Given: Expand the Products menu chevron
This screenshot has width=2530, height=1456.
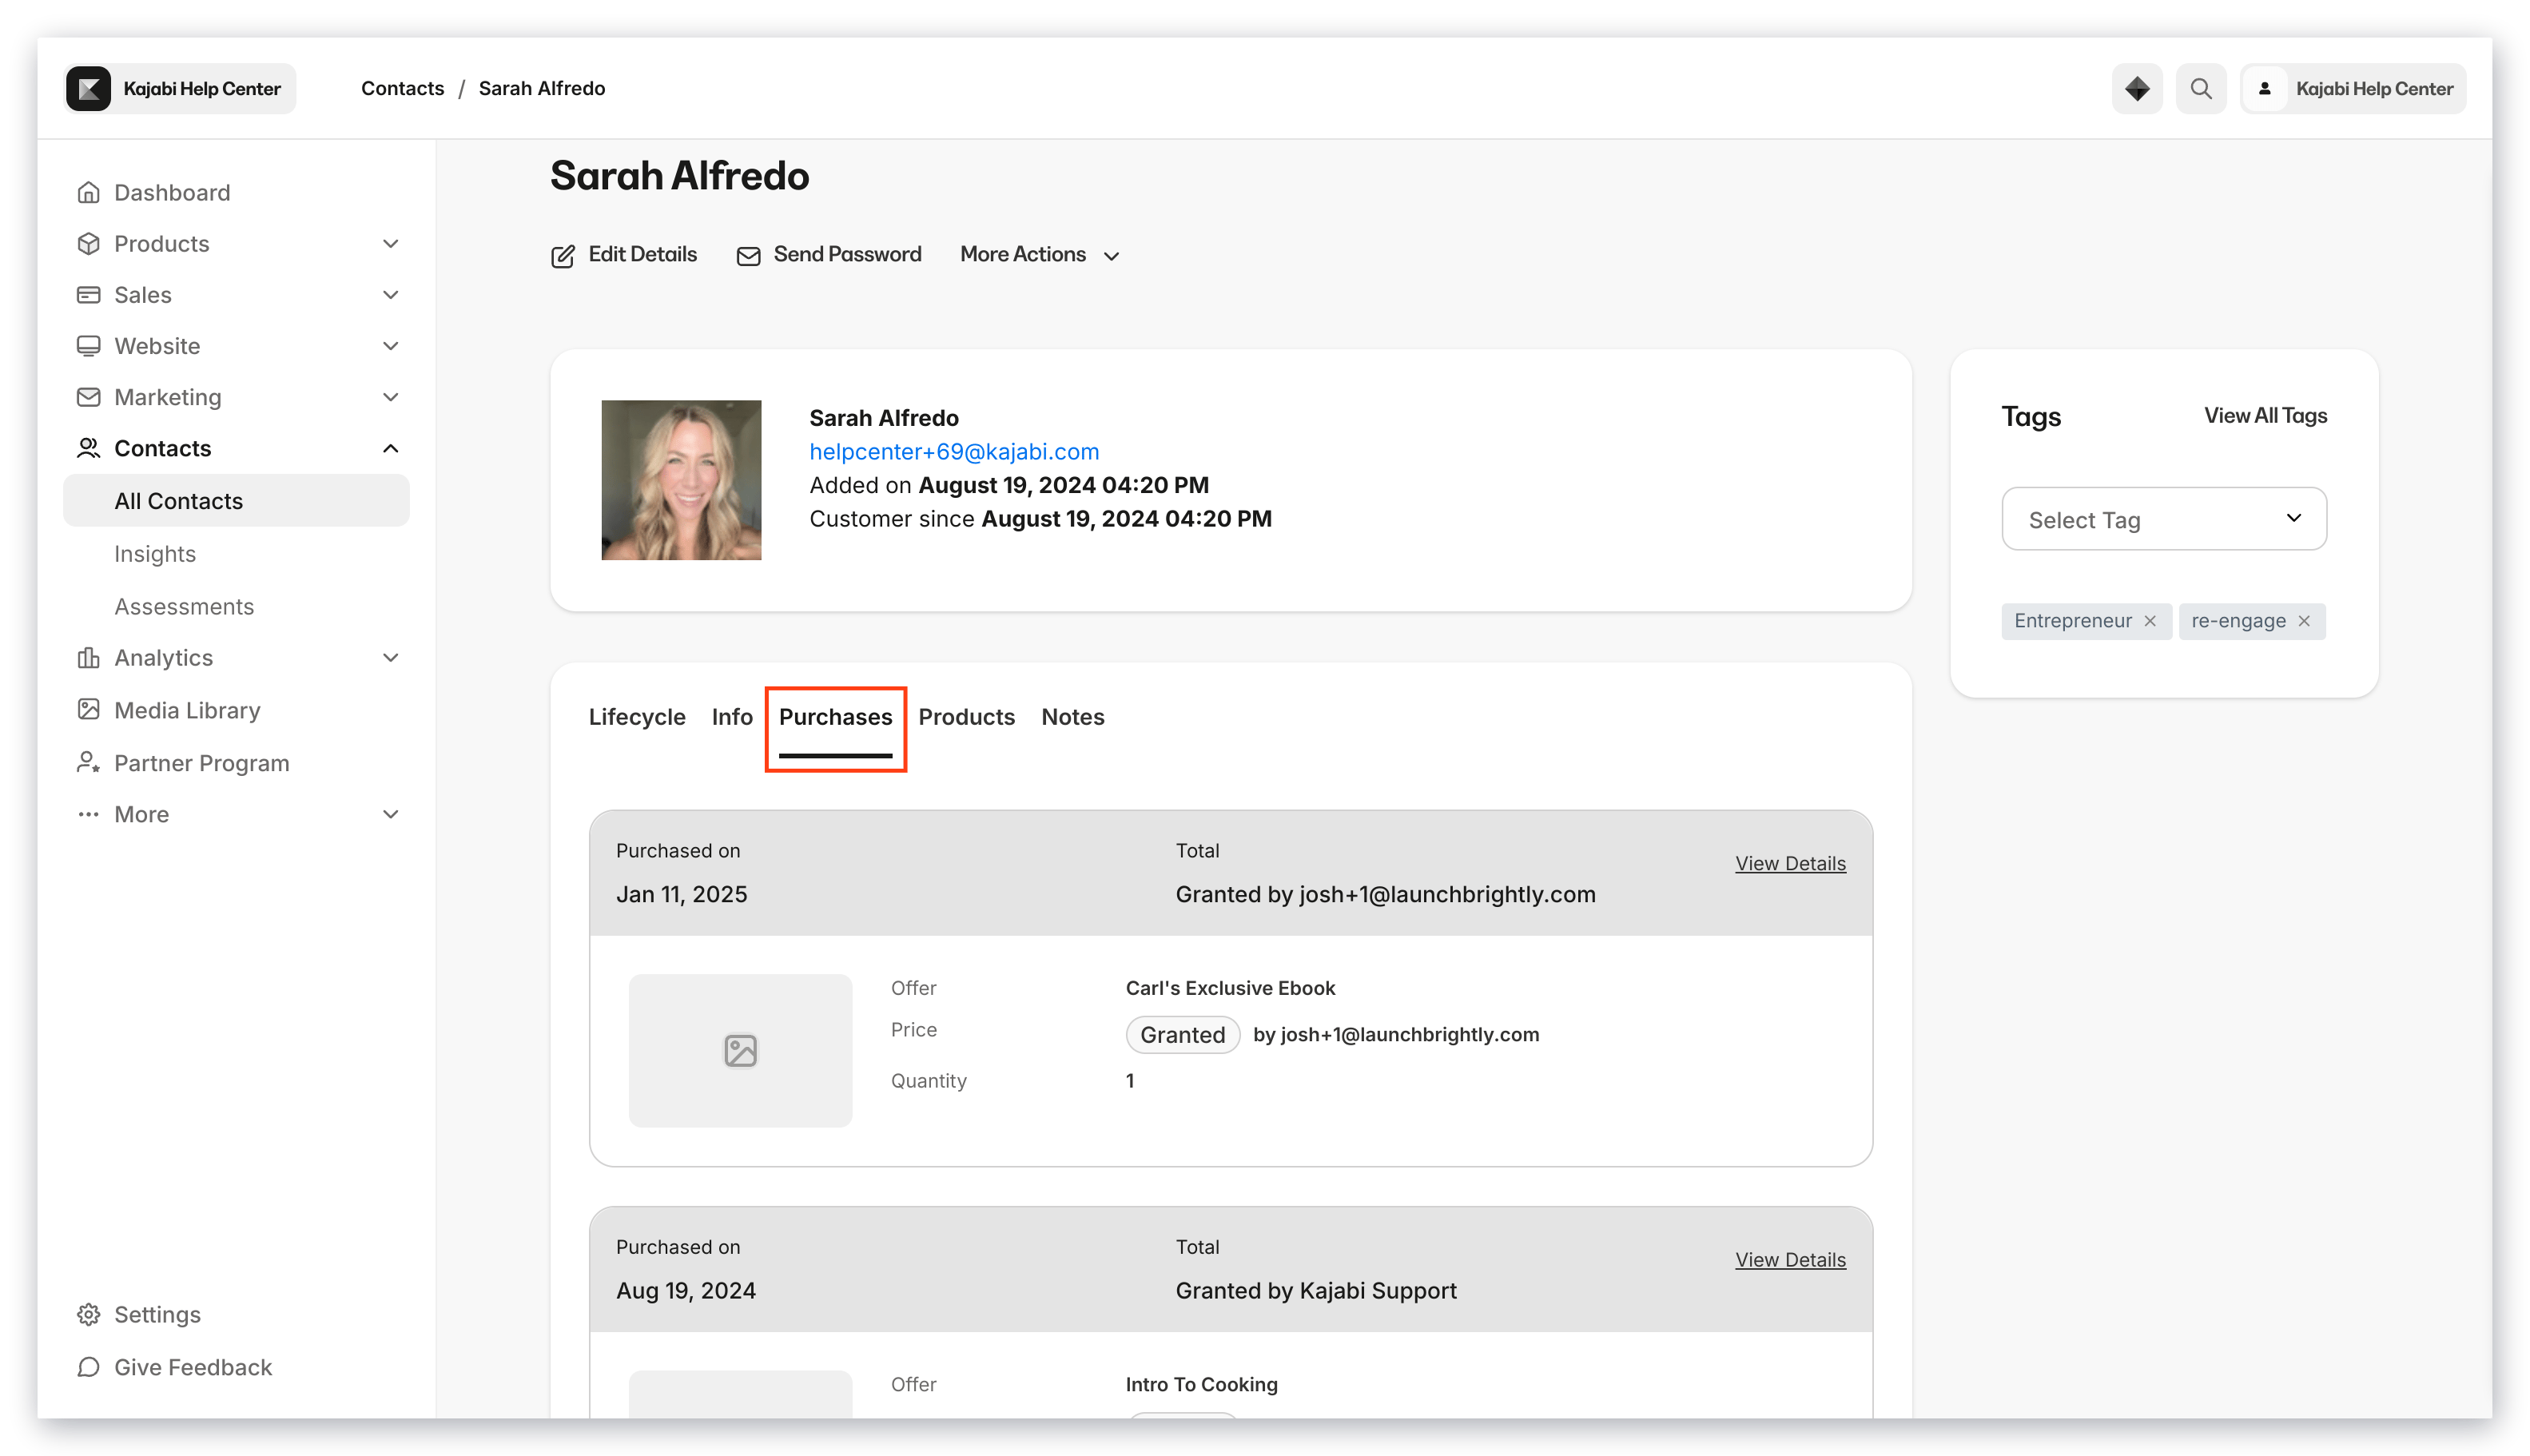Looking at the screenshot, I should (x=390, y=243).
